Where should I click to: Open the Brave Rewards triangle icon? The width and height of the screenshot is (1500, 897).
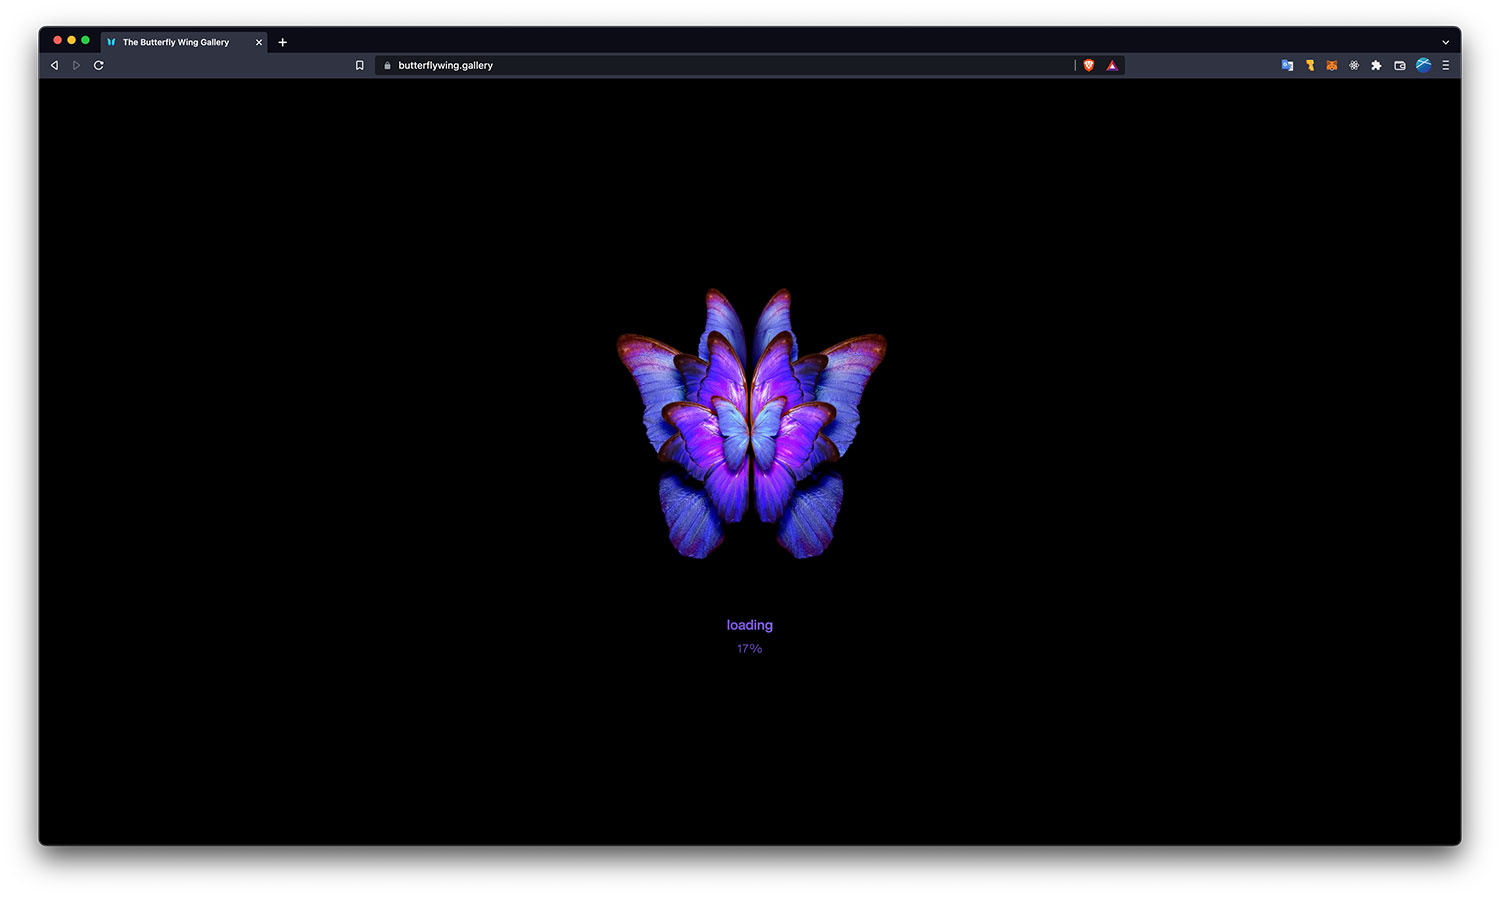pos(1112,65)
